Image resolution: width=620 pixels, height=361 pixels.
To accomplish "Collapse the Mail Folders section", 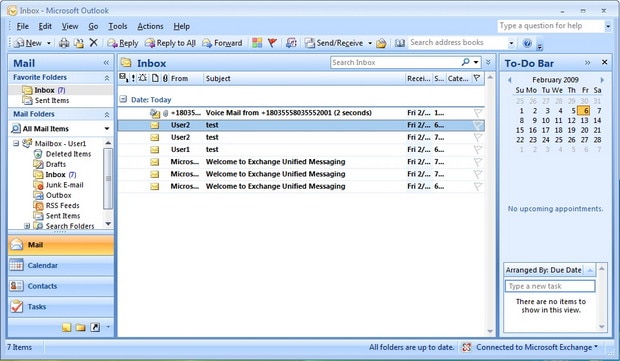I will [x=107, y=115].
